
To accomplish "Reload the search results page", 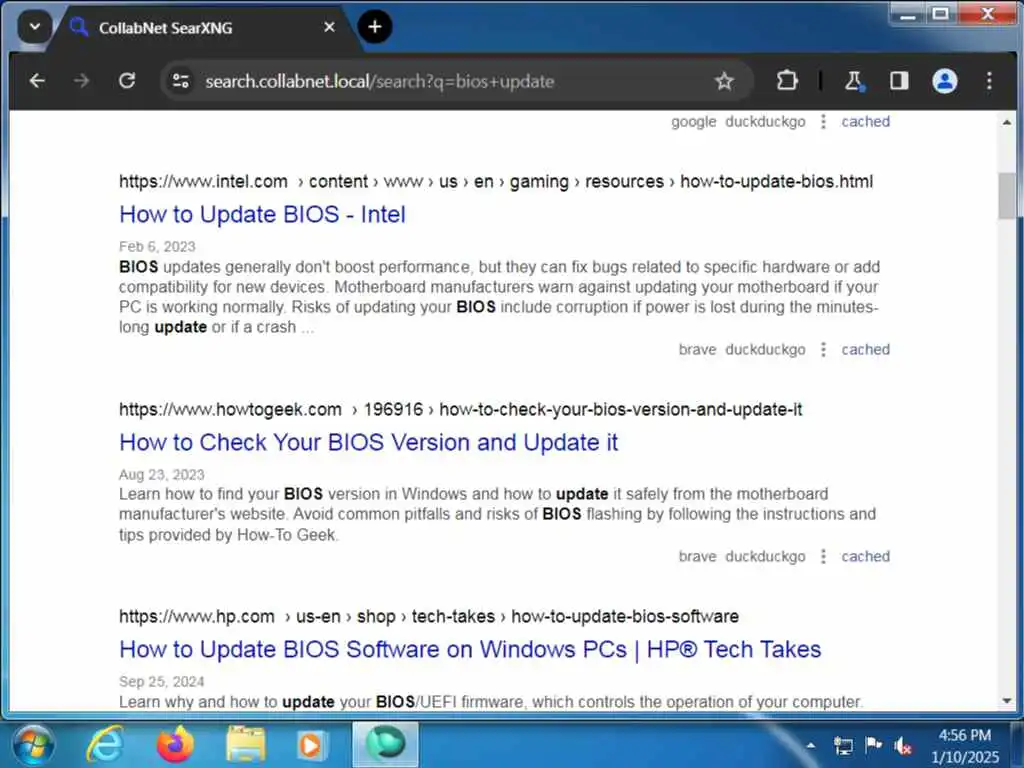I will pos(127,81).
